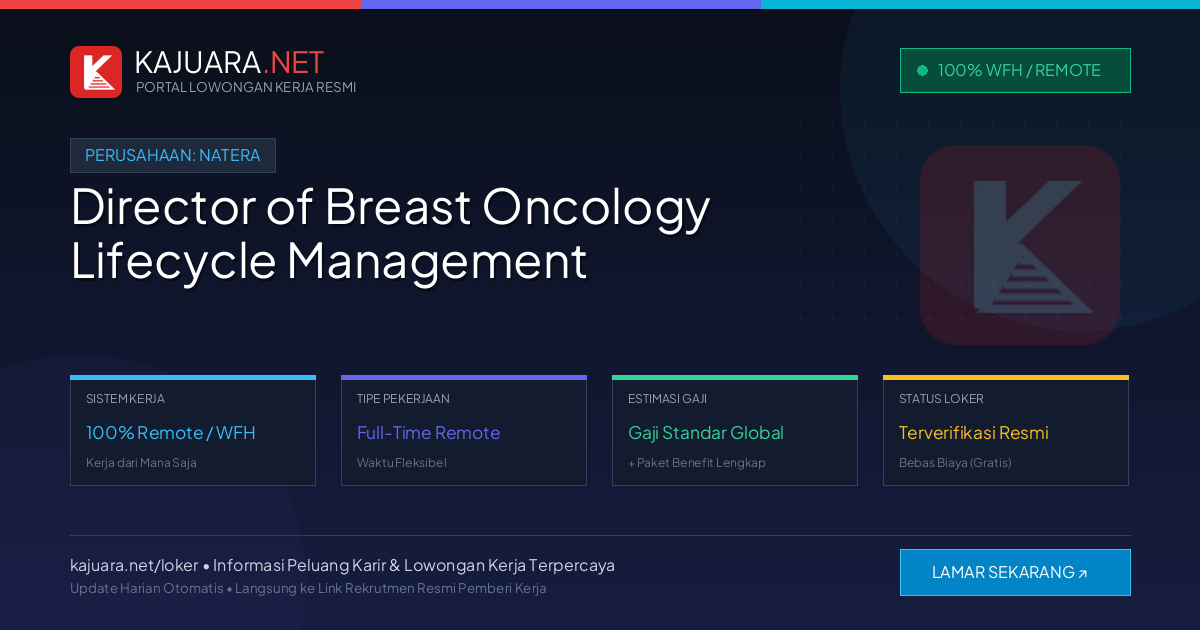
Task: Click the + Paket Benefit Lengkap text
Action: 697,463
